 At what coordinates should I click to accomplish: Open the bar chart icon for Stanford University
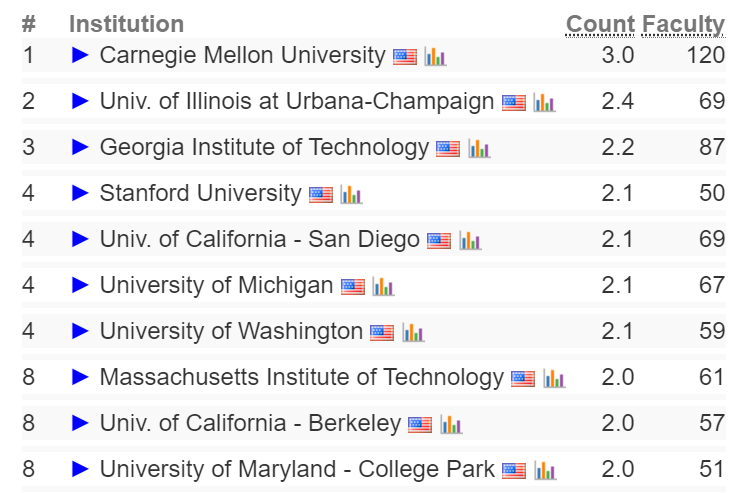(x=351, y=195)
